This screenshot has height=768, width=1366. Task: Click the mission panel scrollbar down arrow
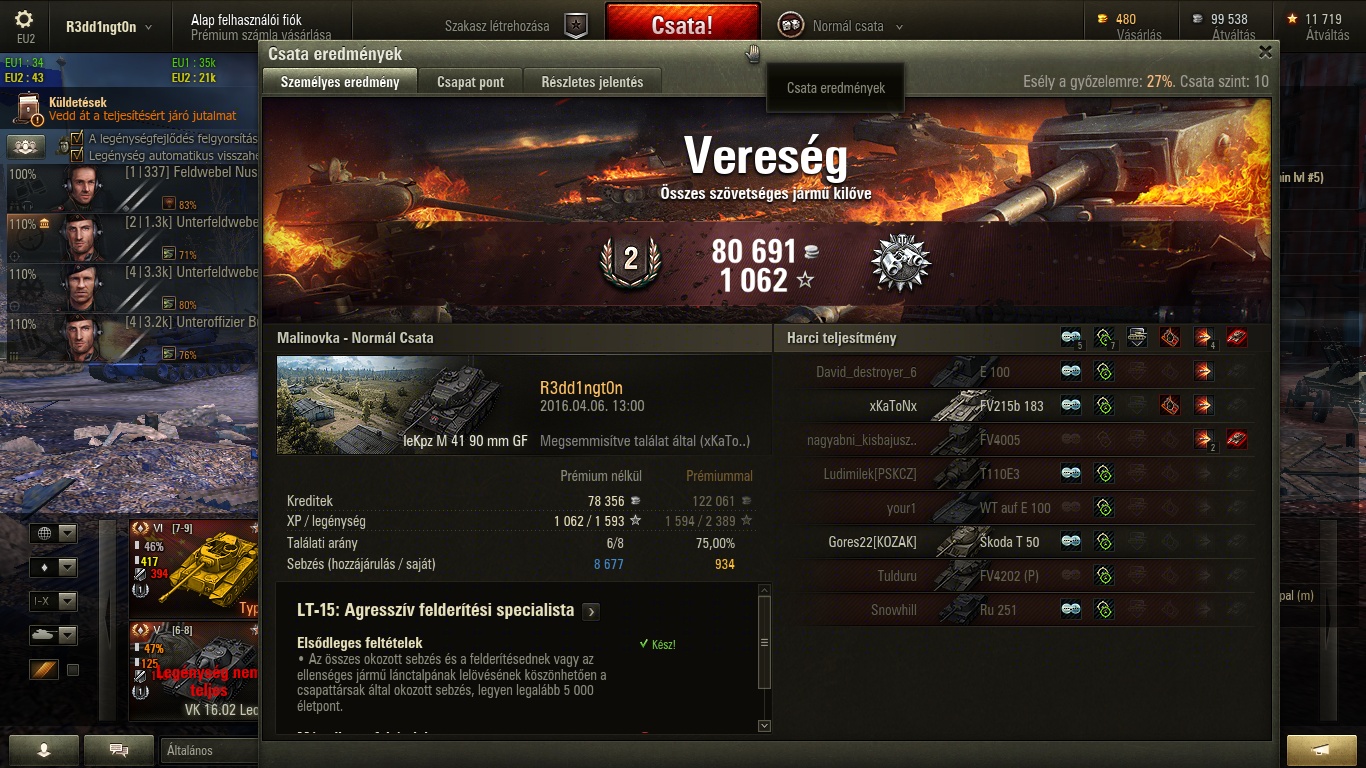pos(765,726)
